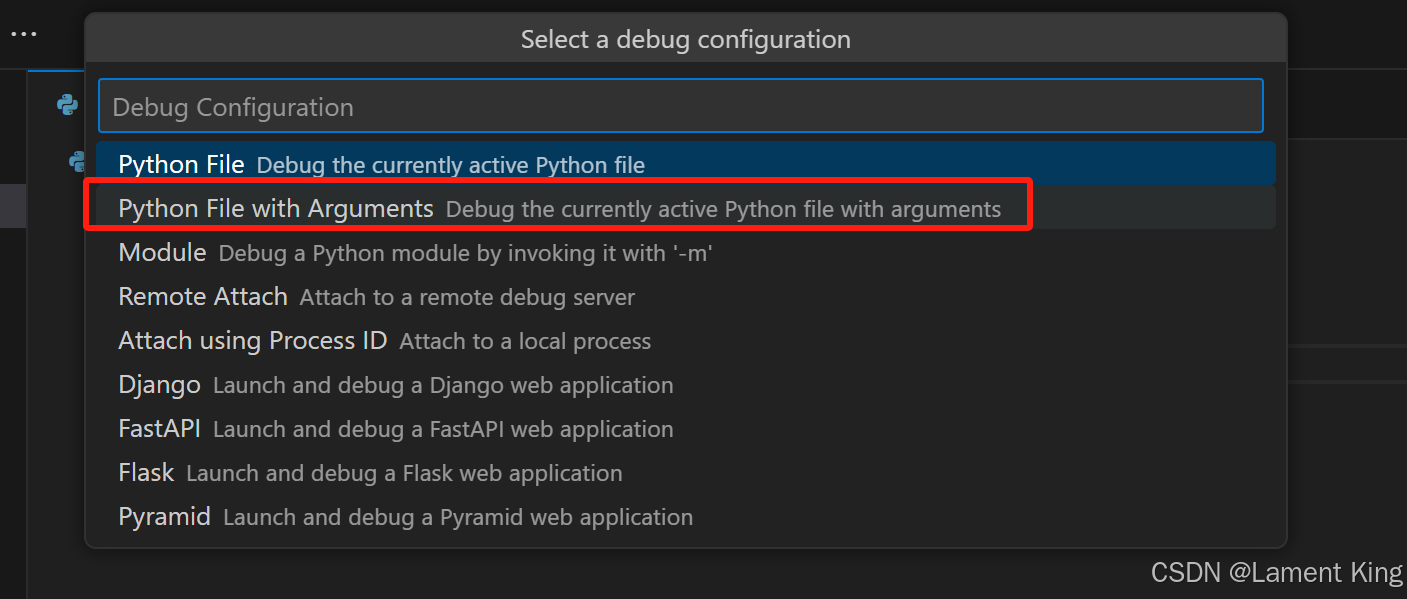Click "Debug a Python module by invoking it with '-m'"

point(465,254)
